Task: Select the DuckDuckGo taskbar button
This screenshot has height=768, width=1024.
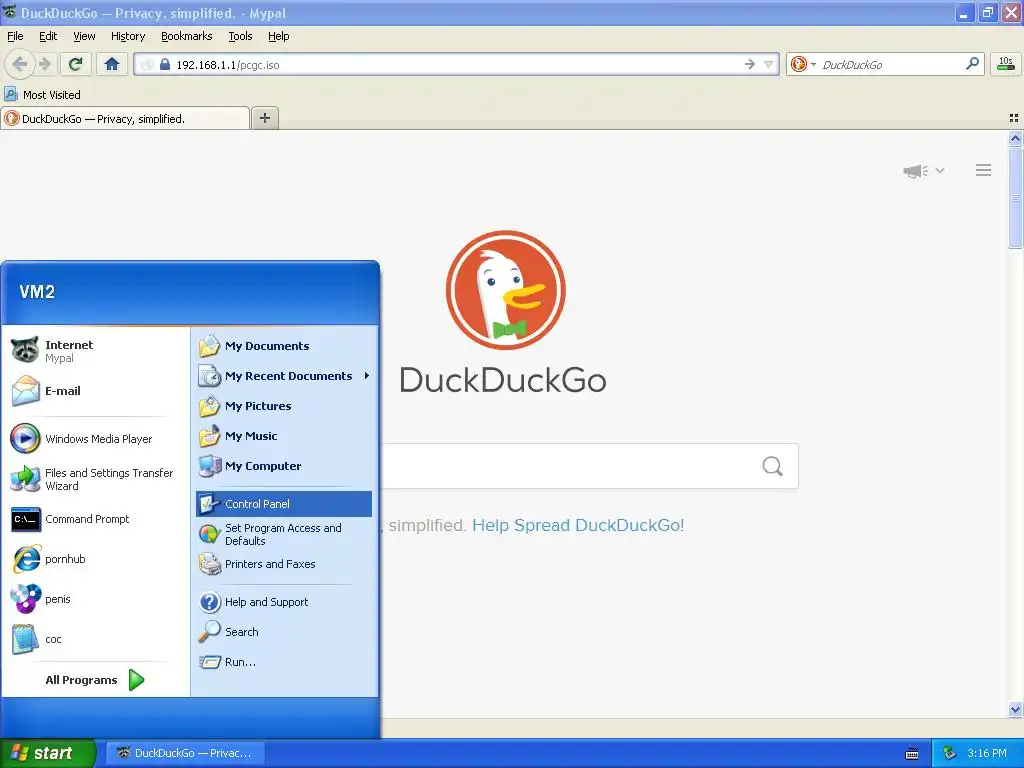Action: [185, 753]
